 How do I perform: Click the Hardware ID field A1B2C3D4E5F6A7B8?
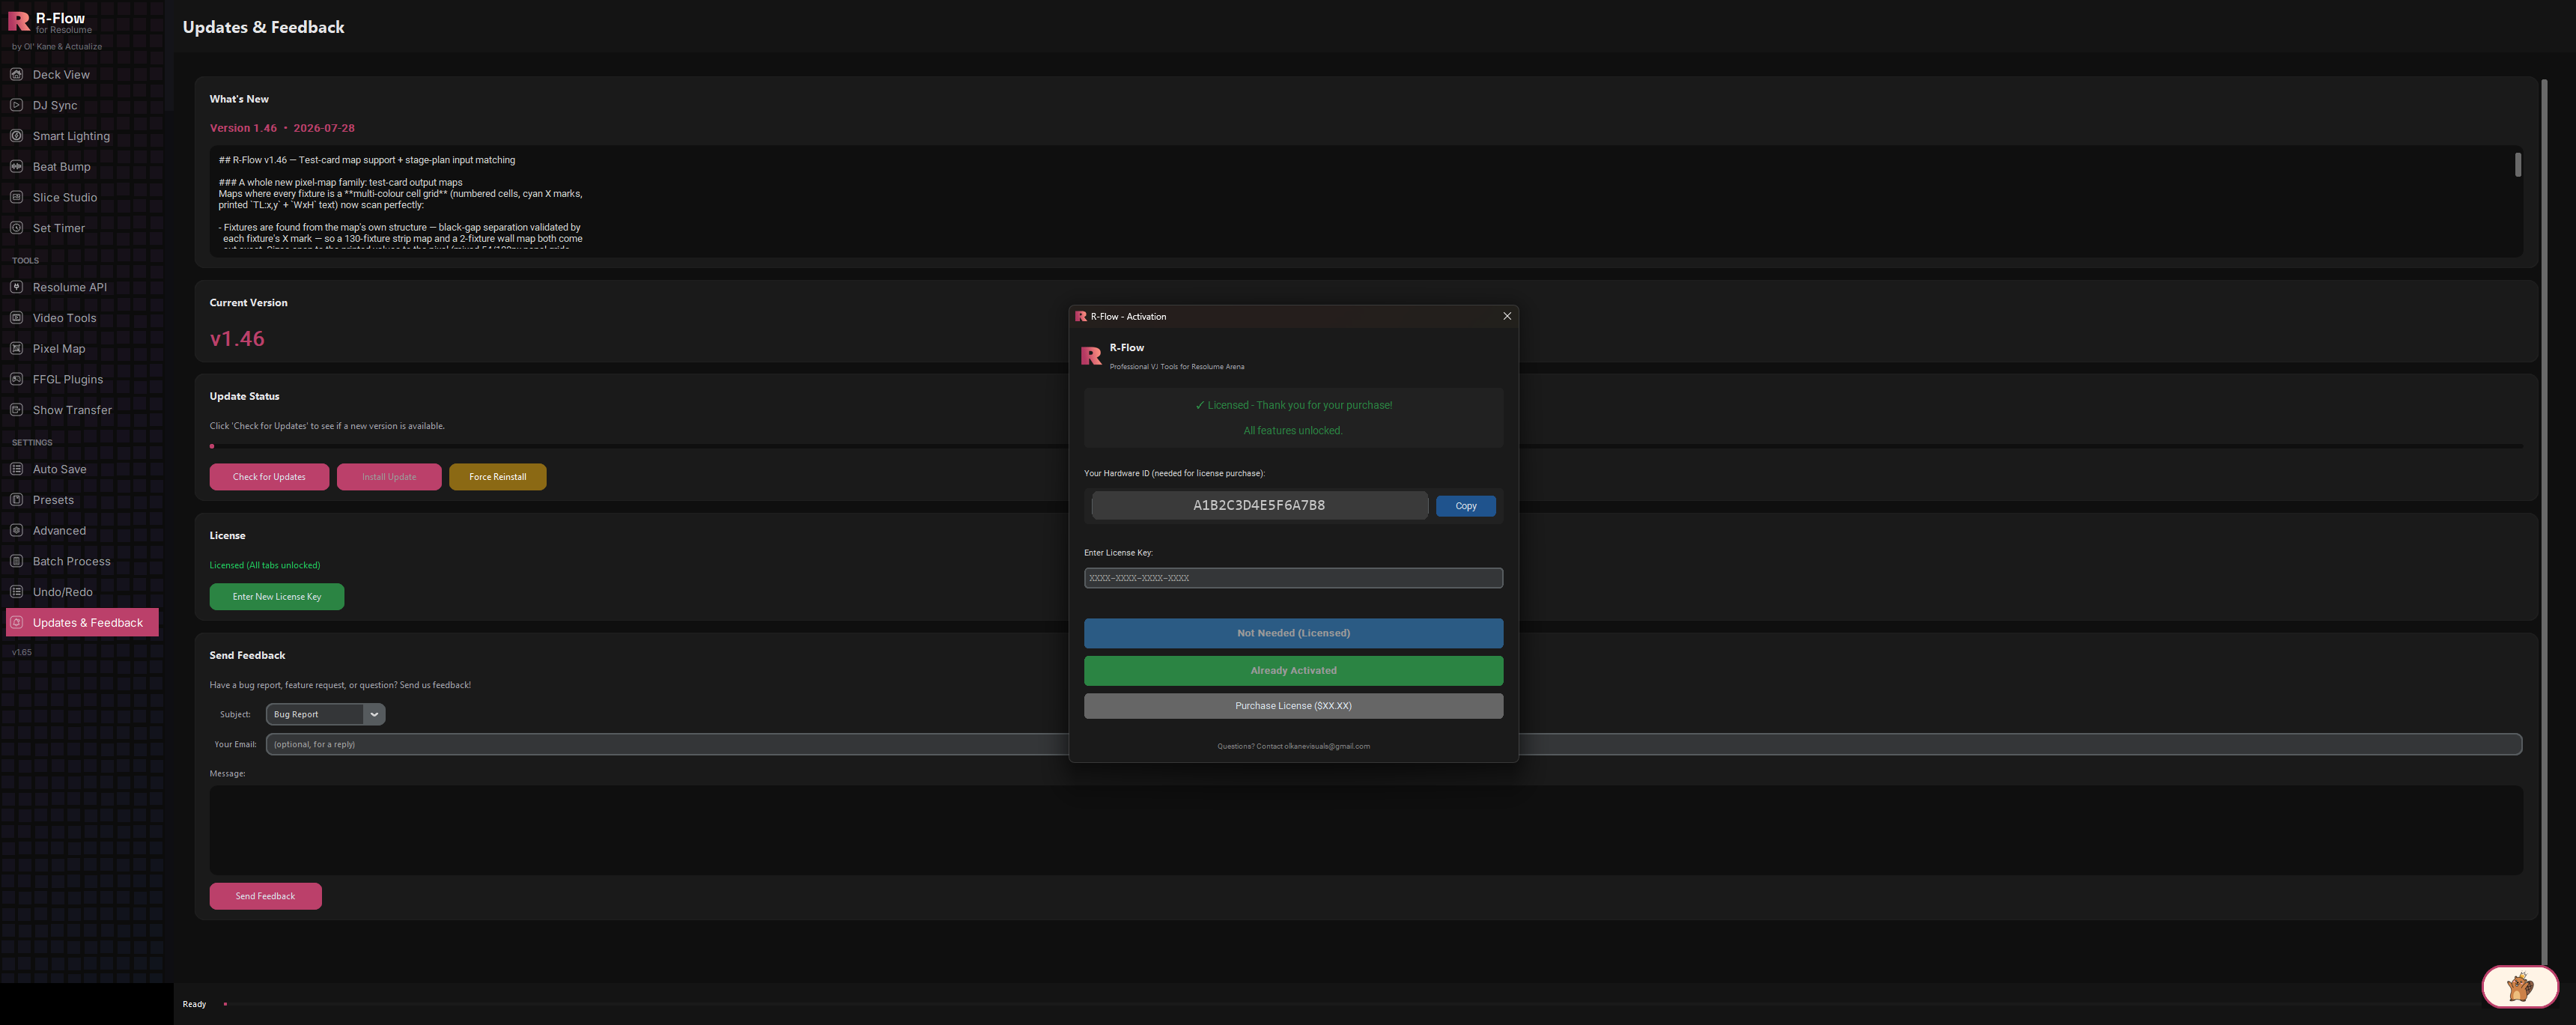(1259, 505)
